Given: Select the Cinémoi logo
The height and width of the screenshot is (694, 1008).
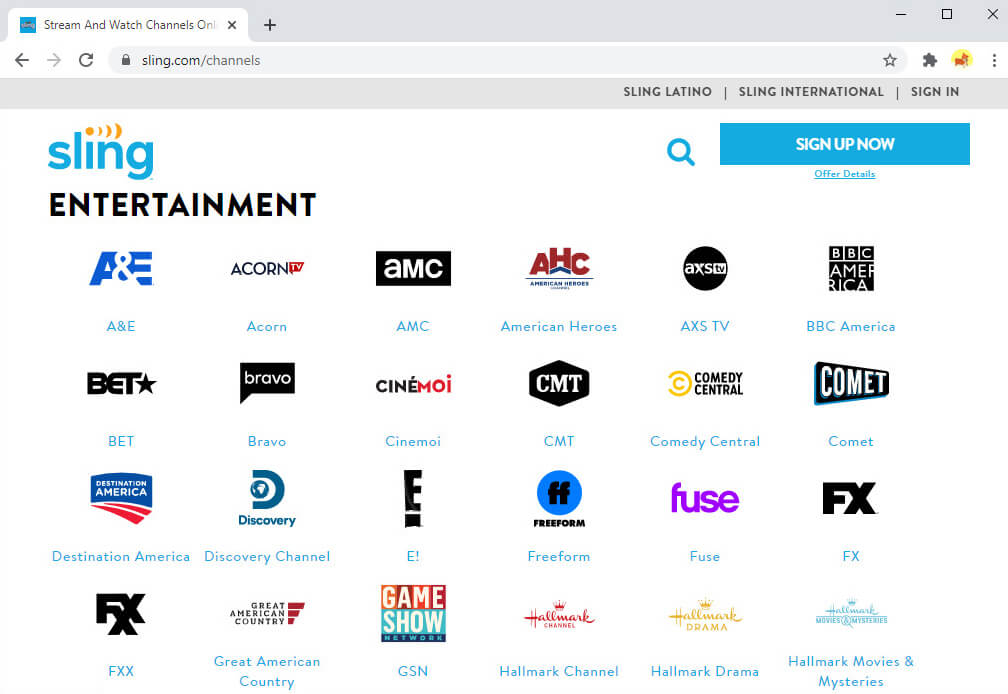Looking at the screenshot, I should click(x=413, y=384).
